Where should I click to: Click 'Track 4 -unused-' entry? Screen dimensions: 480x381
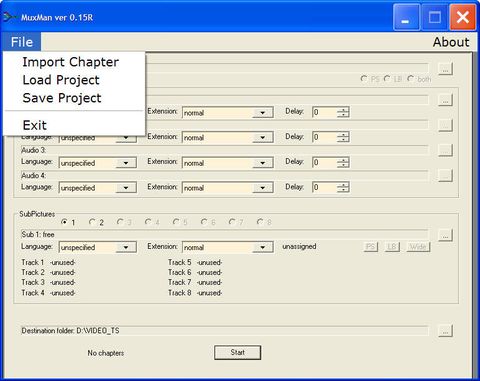48,293
